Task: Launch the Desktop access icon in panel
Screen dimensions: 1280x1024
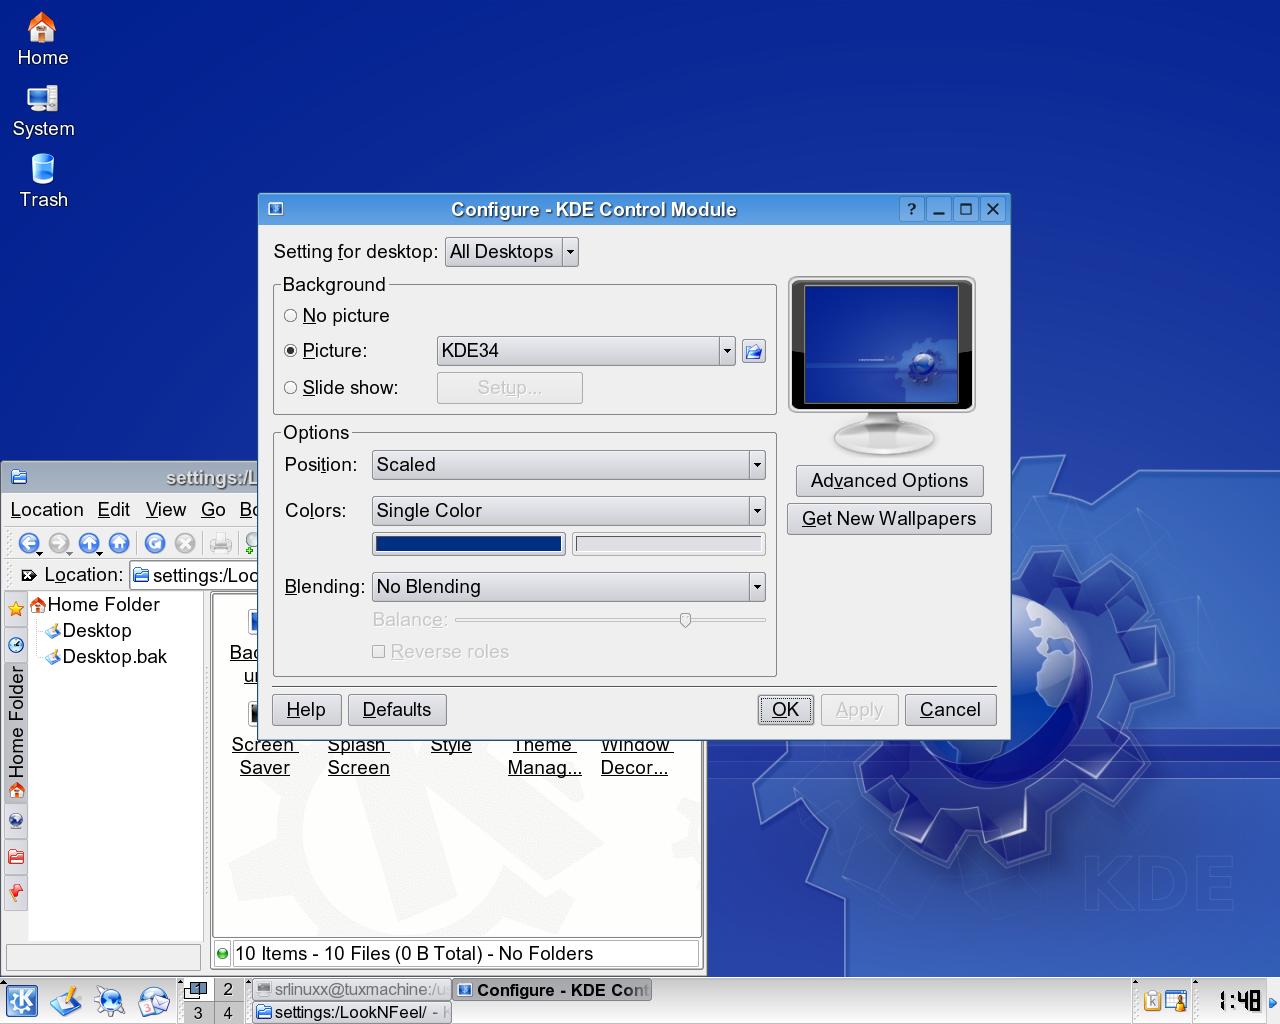Action: (66, 1000)
